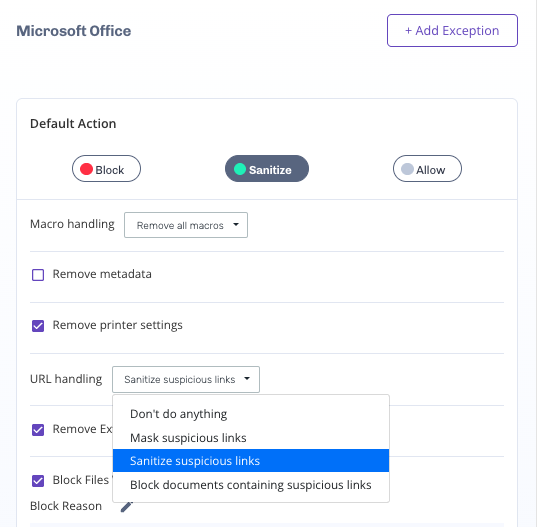537x527 pixels.
Task: Select Block documents containing suspicious links
Action: click(251, 485)
